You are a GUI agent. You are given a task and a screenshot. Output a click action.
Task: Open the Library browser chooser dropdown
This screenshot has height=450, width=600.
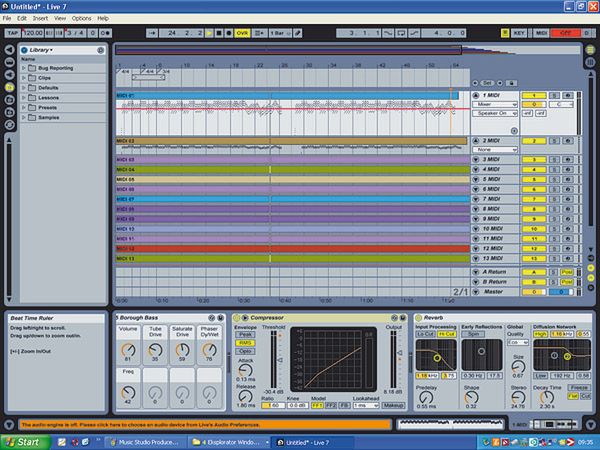(41, 49)
